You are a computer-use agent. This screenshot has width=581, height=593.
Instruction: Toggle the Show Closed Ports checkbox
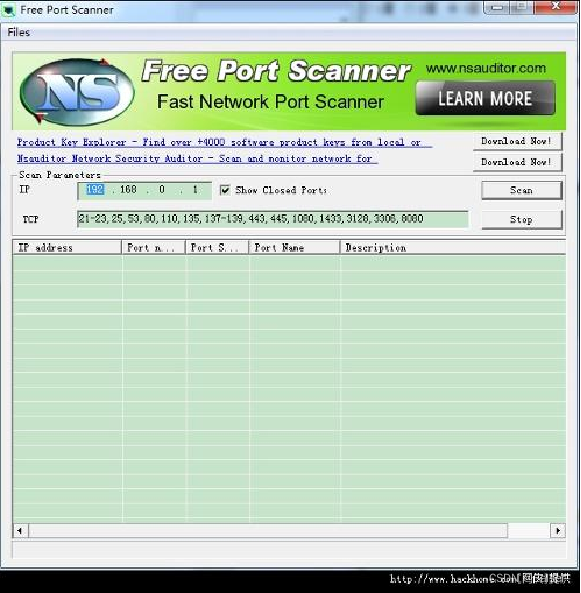click(225, 190)
